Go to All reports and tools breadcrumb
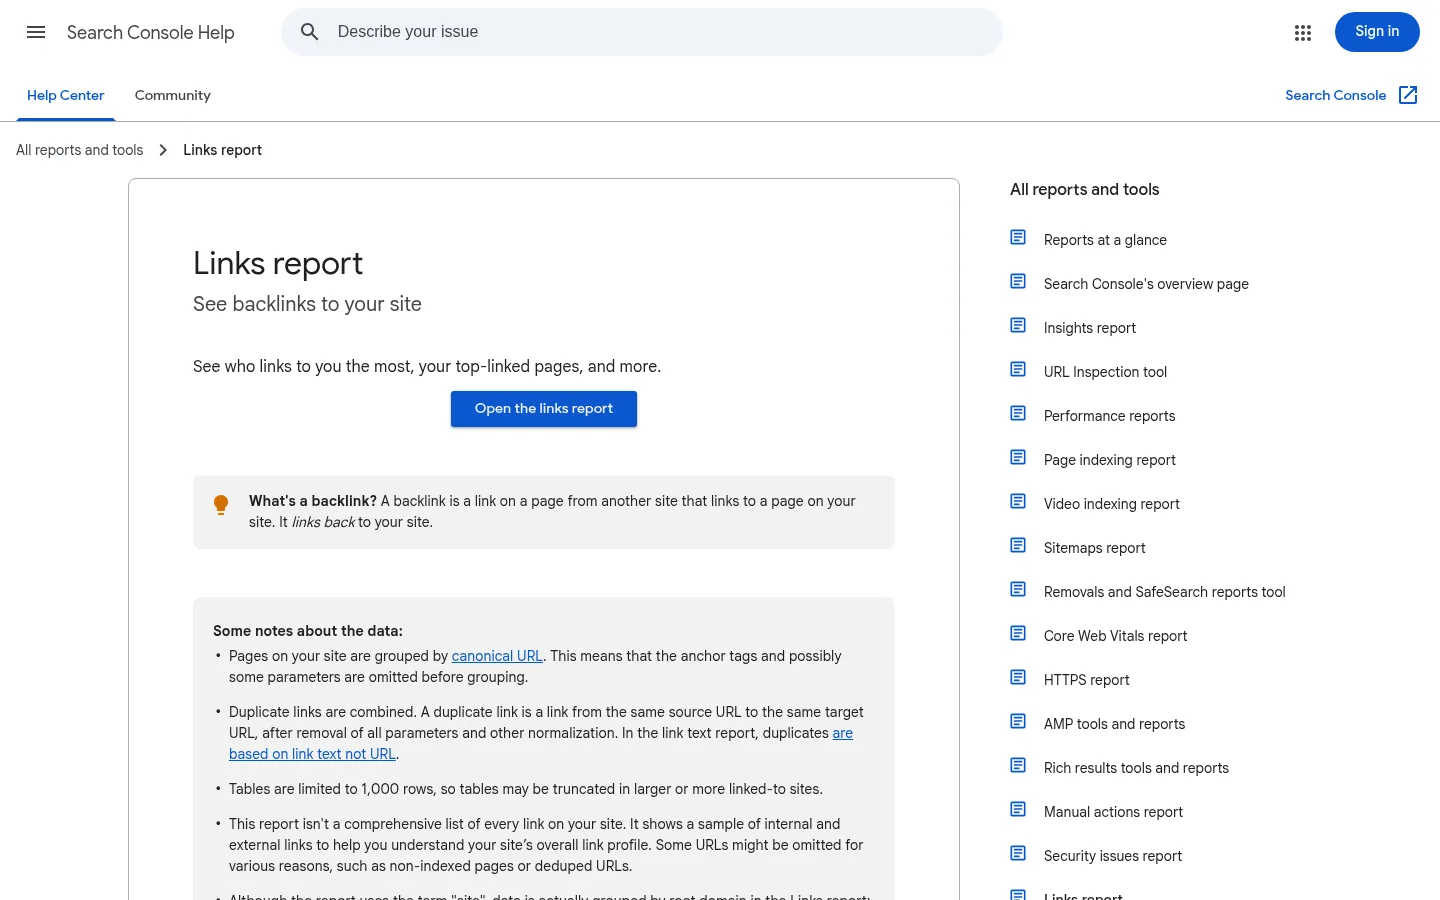This screenshot has height=900, width=1440. tap(80, 150)
